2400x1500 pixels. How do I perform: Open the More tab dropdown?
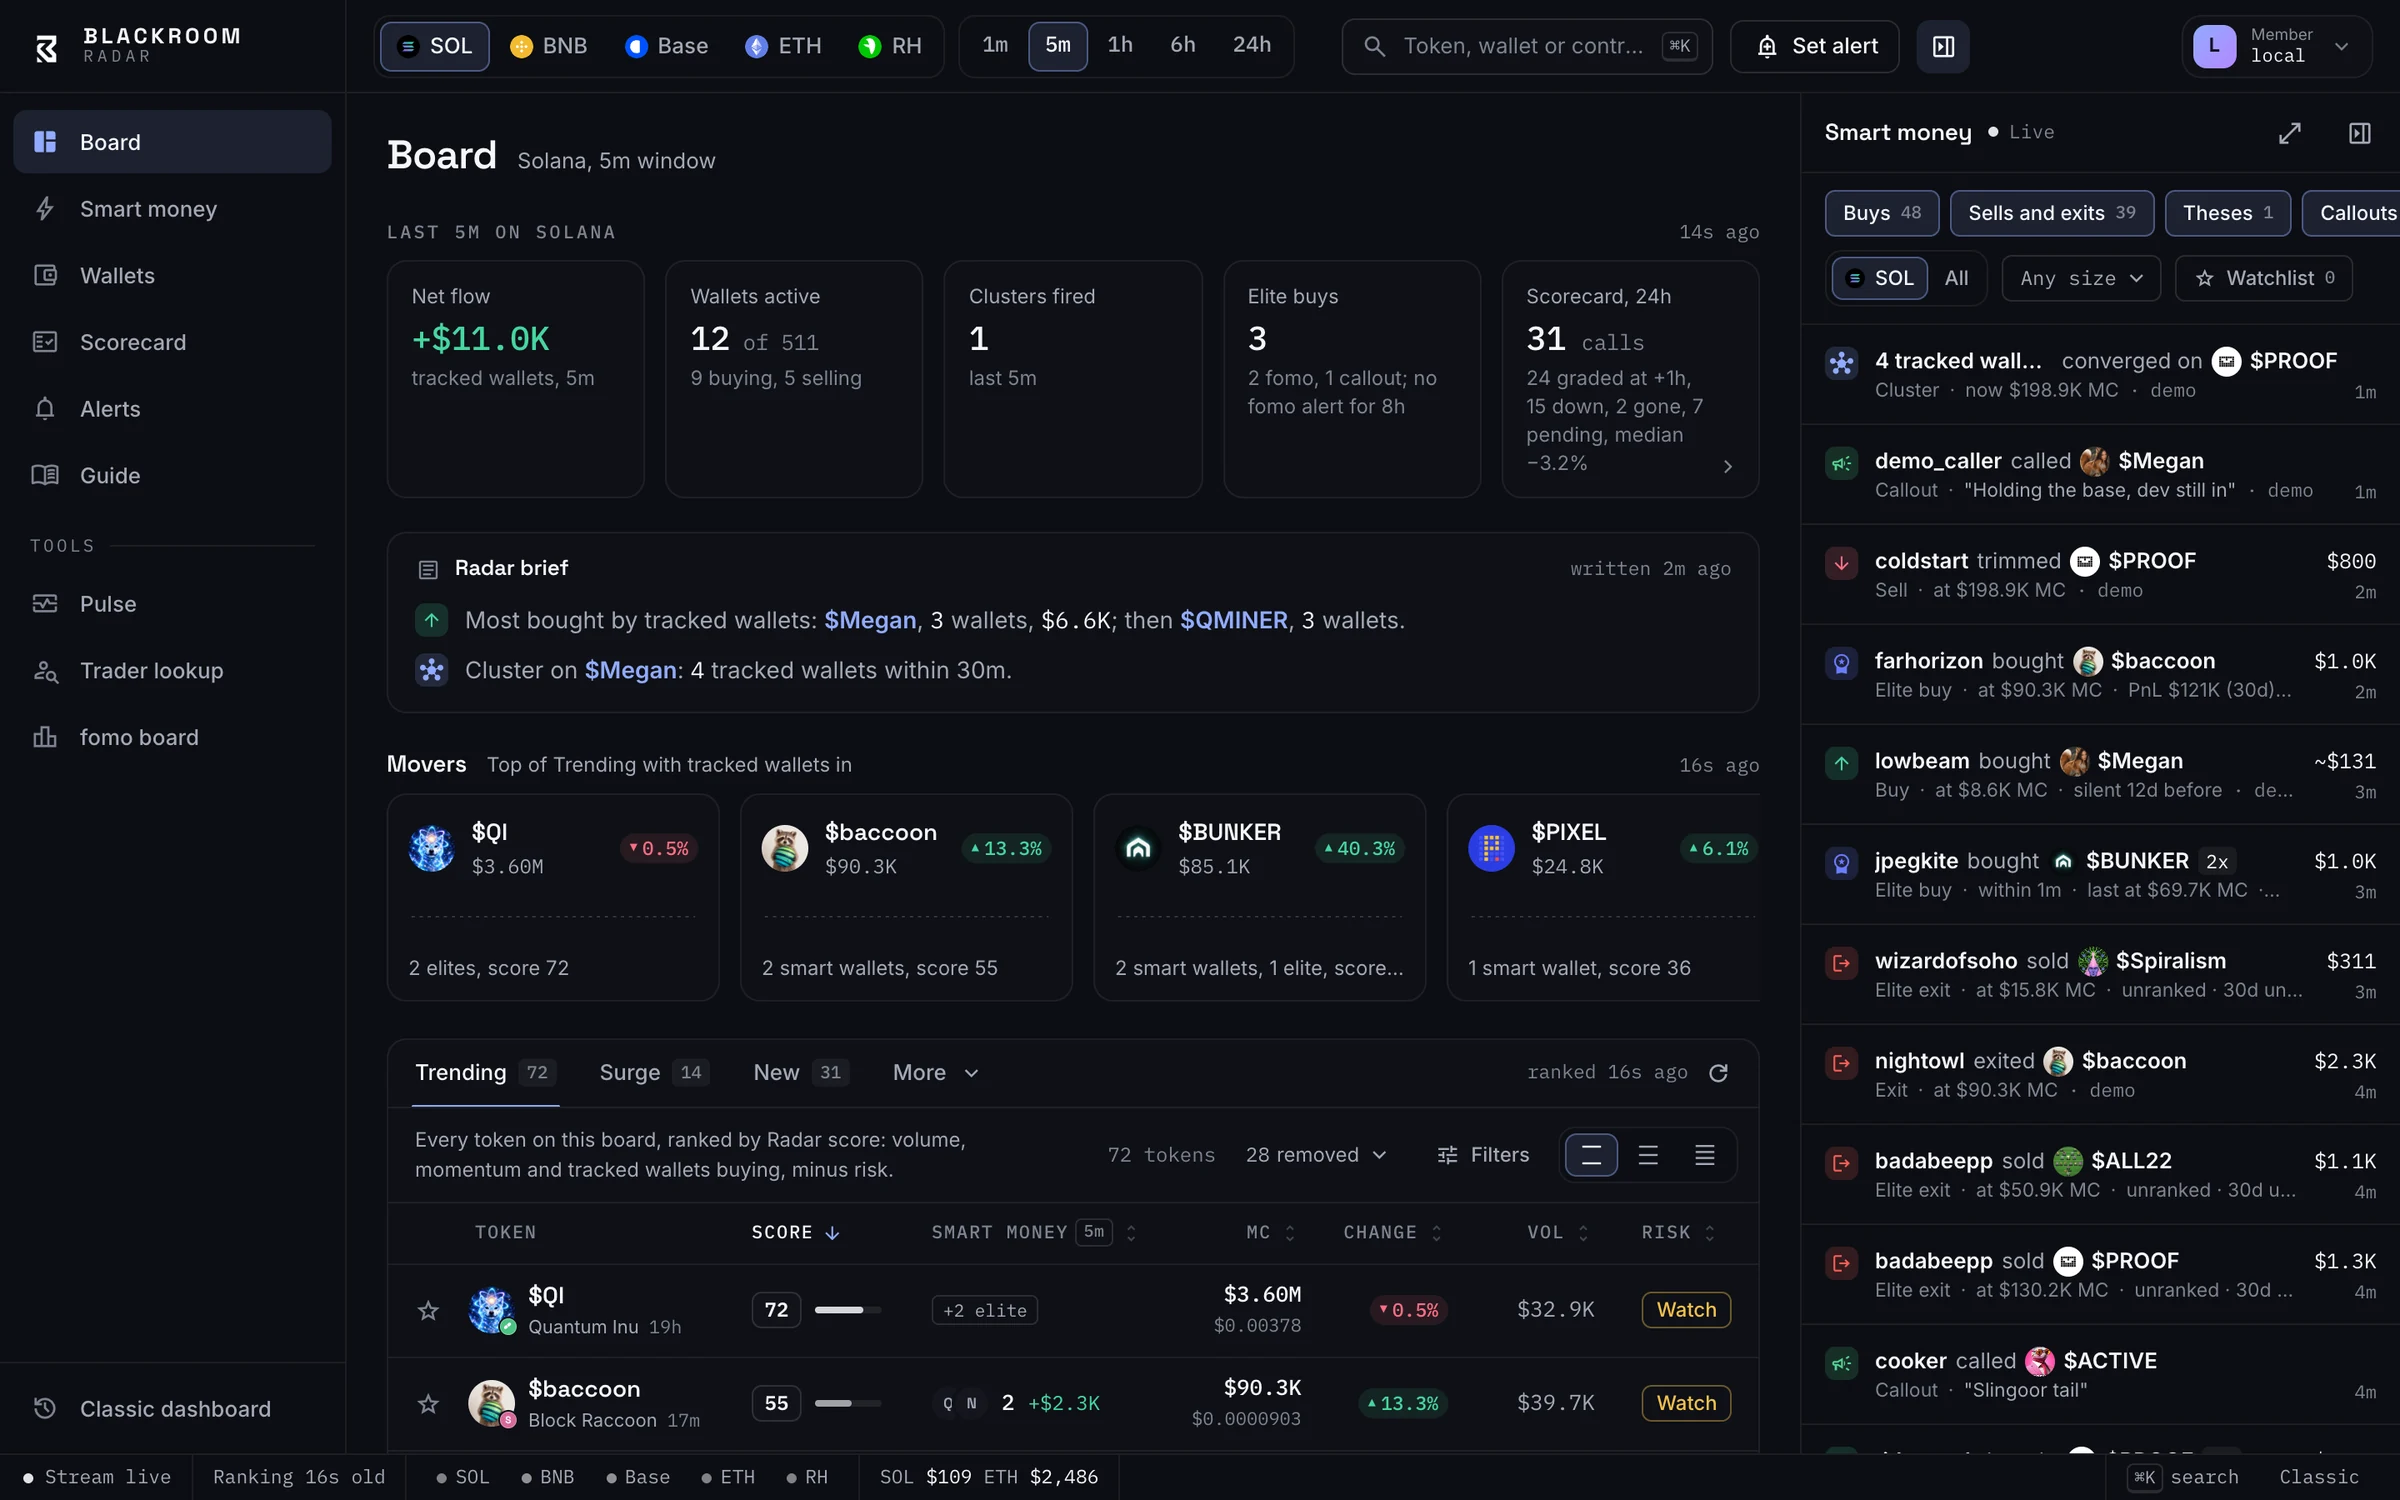coord(935,1073)
